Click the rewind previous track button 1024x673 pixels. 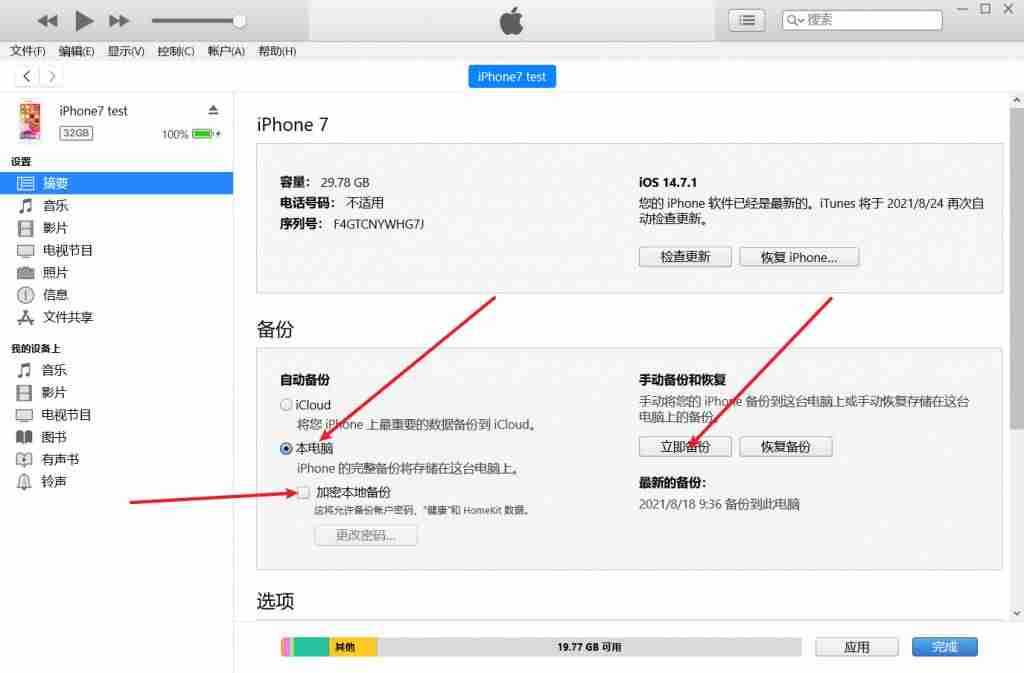tap(48, 21)
